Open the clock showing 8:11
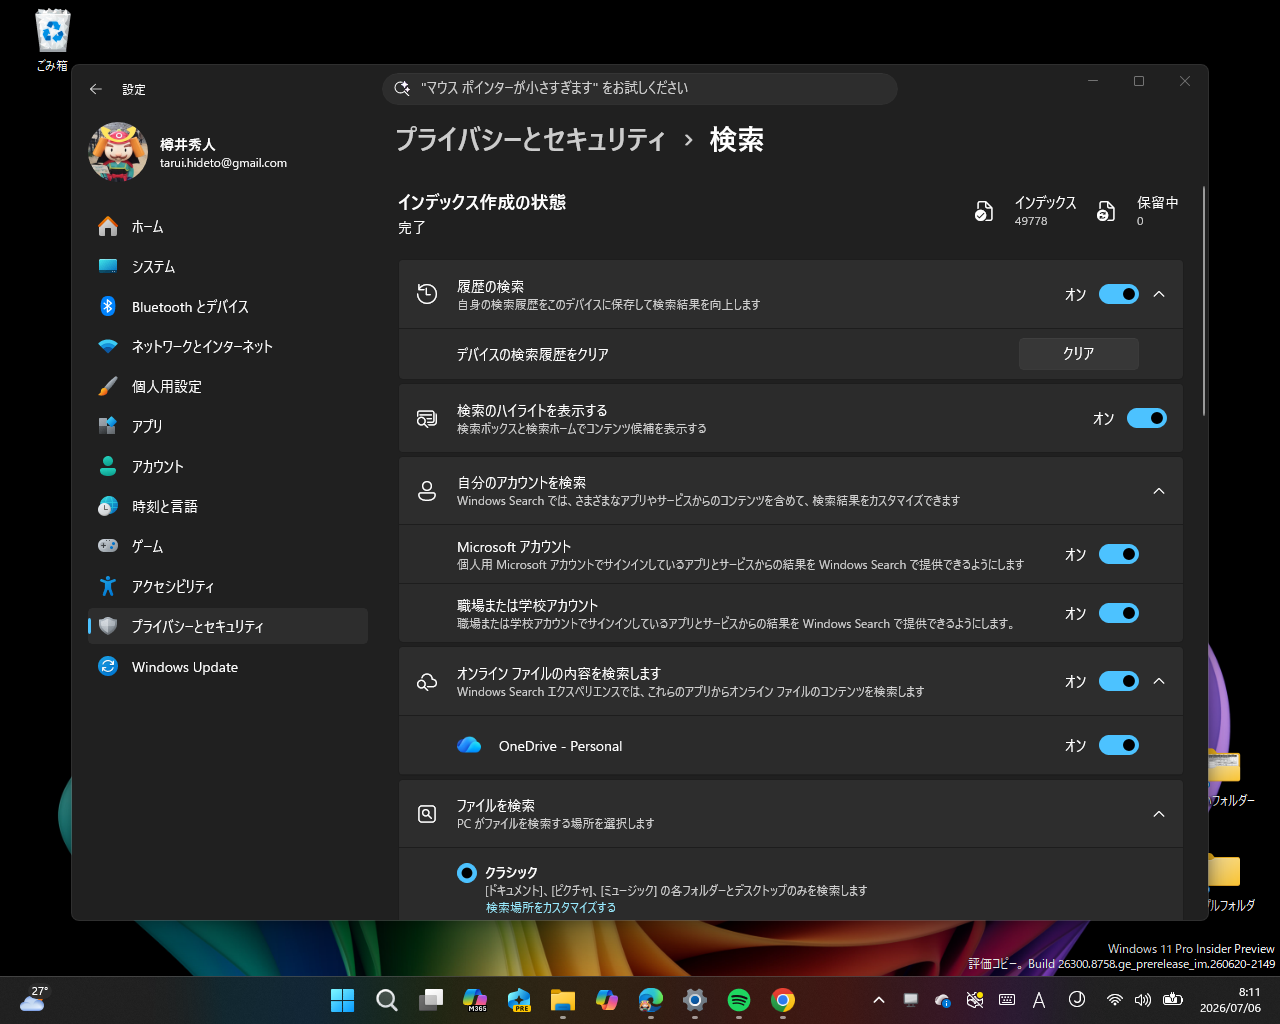 pyautogui.click(x=1231, y=1000)
